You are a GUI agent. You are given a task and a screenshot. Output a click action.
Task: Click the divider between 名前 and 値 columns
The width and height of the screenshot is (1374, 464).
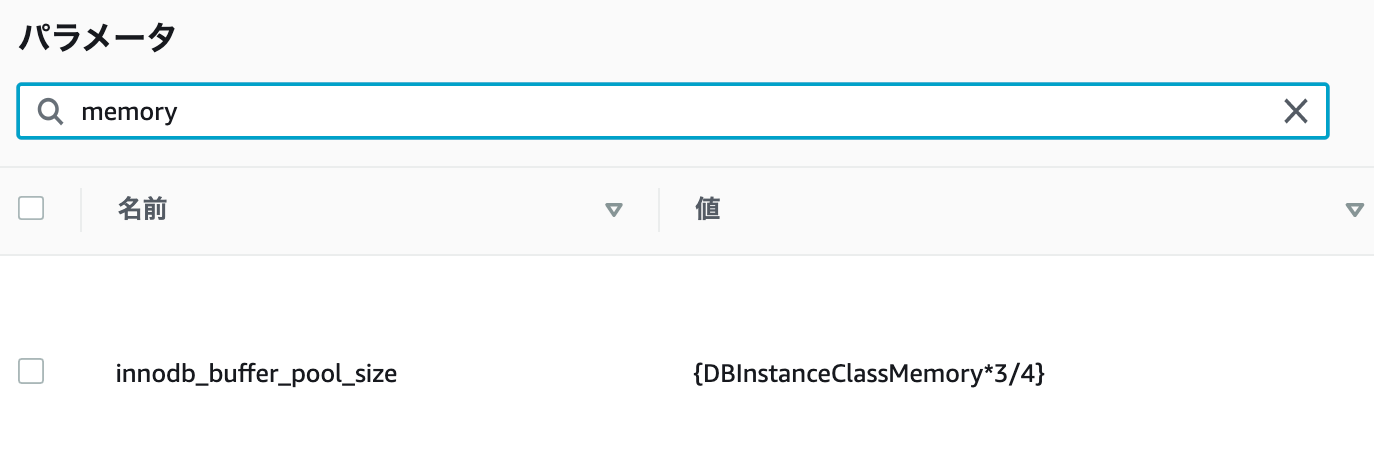pyautogui.click(x=659, y=210)
